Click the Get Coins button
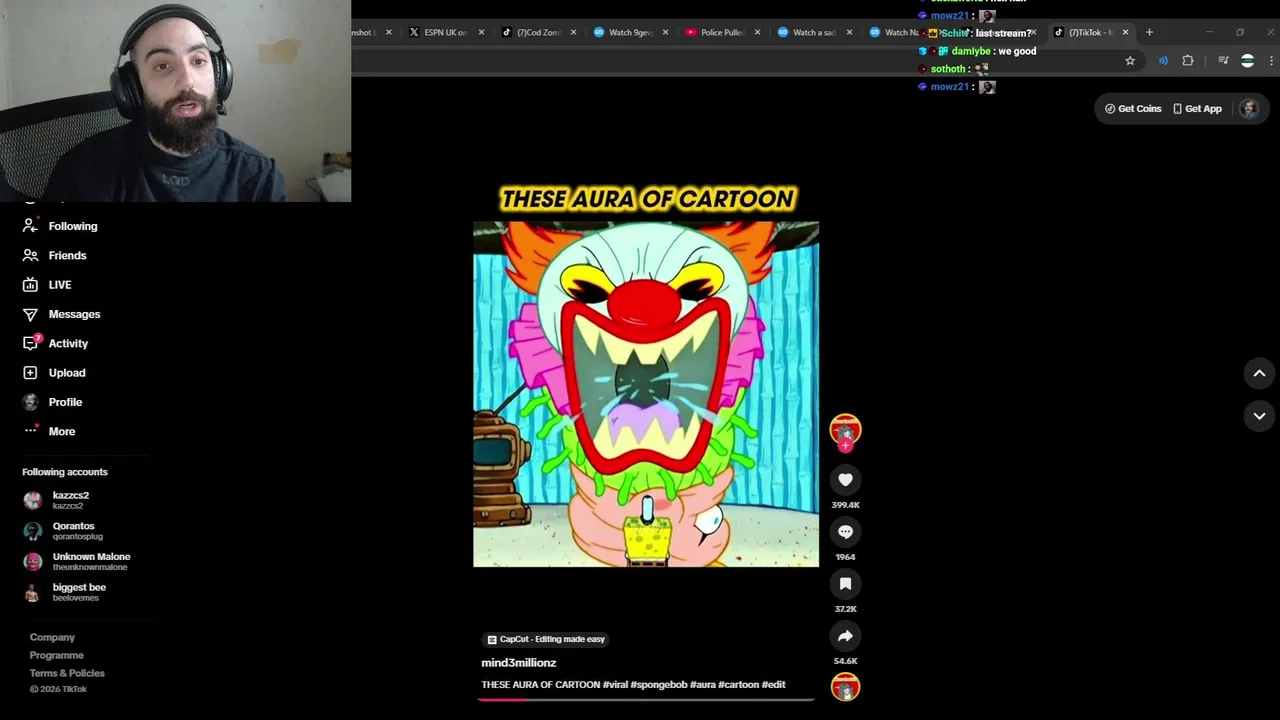The image size is (1280, 720). click(x=1133, y=109)
